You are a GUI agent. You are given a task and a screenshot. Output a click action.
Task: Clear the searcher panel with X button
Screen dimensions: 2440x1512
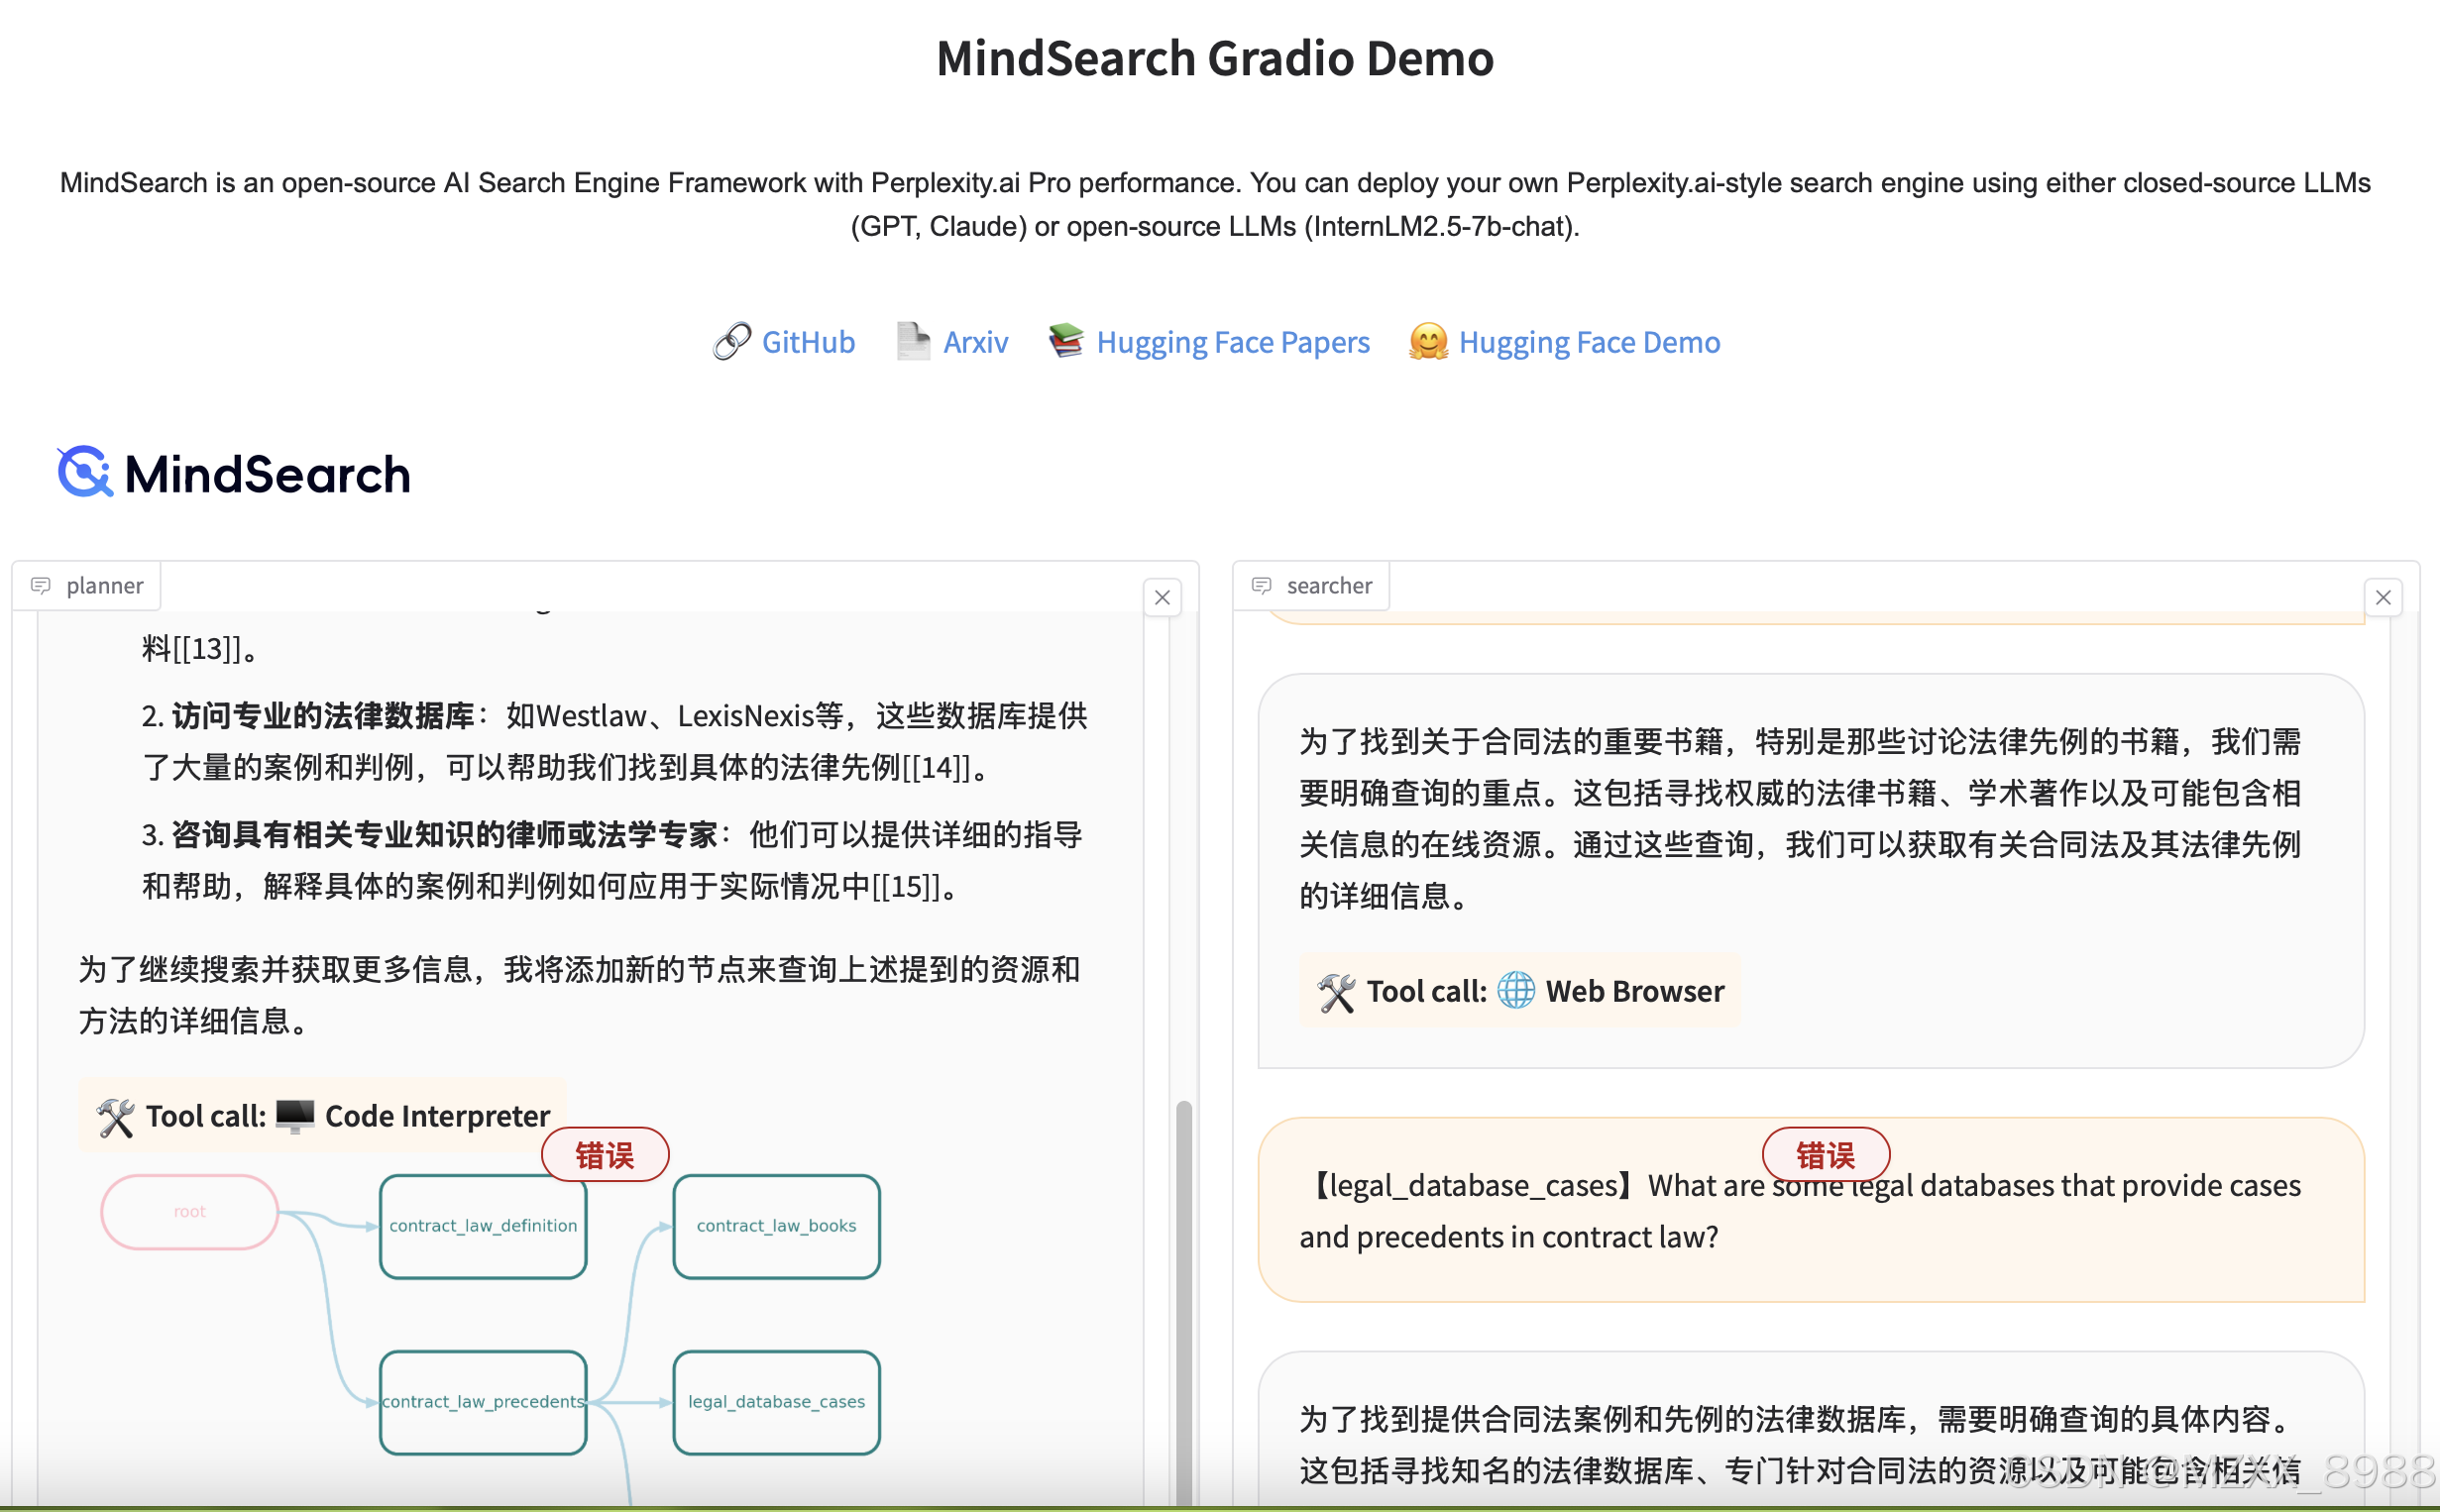[x=2383, y=597]
